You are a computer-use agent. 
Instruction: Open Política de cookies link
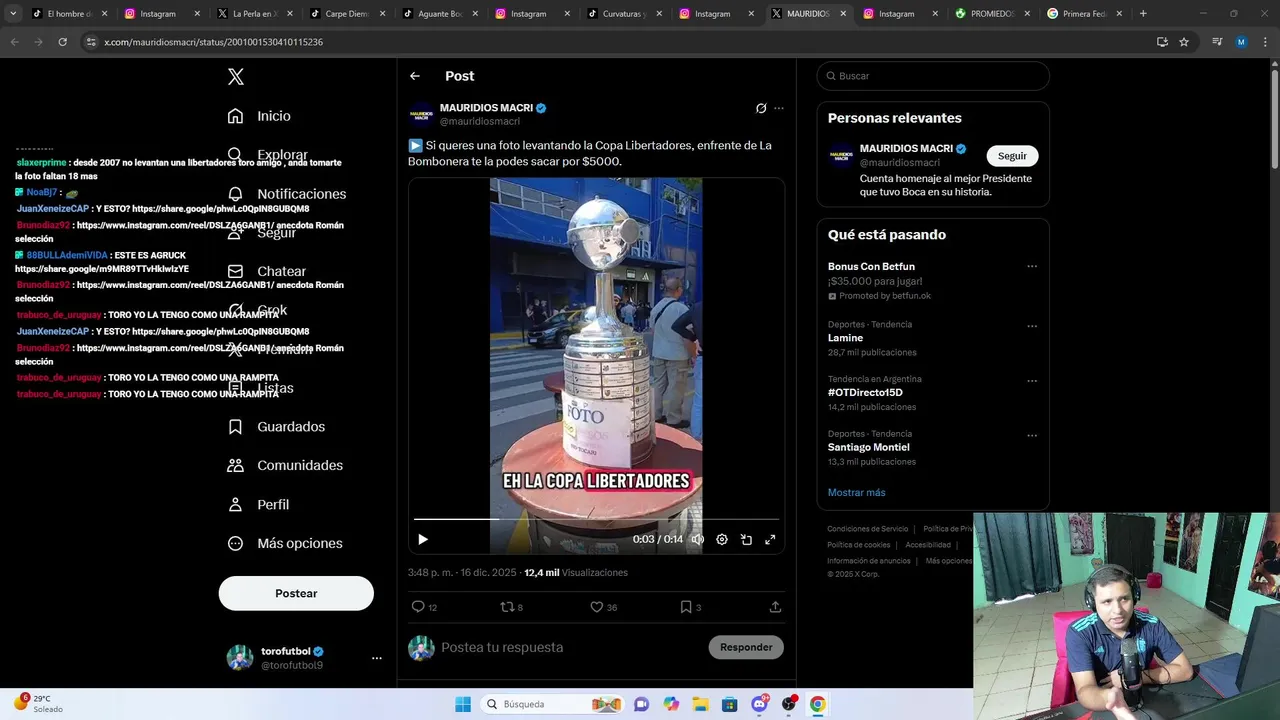859,545
